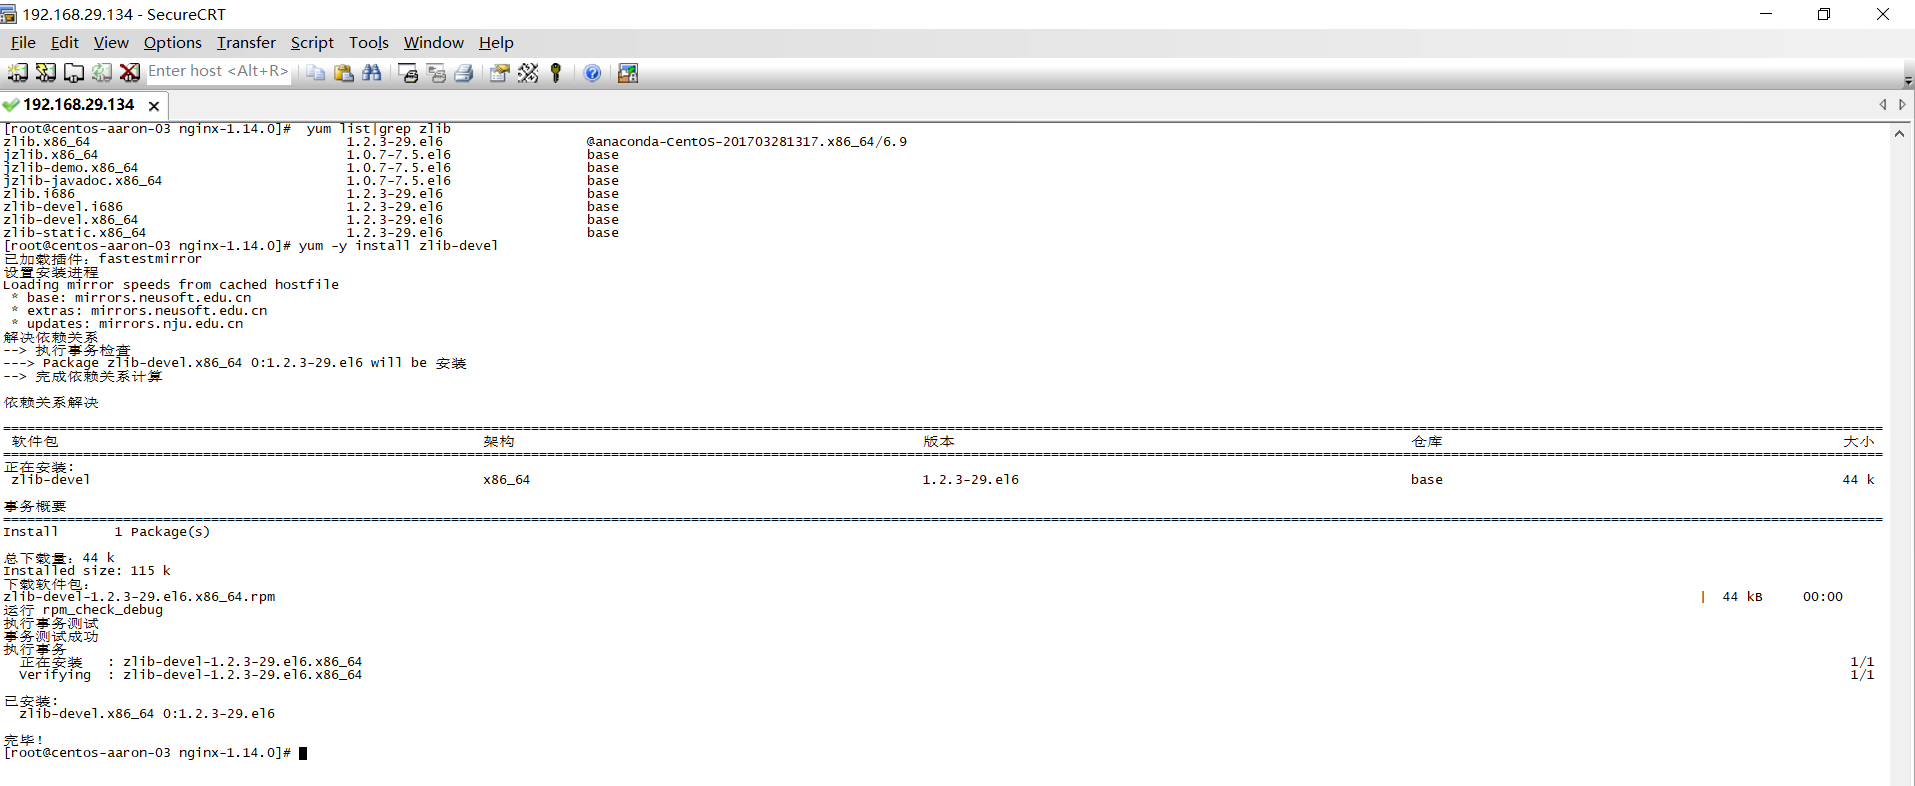1915x786 pixels.
Task: Click '@anaconda-CentOS-201703281317.x86_64/6.9' text
Action: coord(747,142)
